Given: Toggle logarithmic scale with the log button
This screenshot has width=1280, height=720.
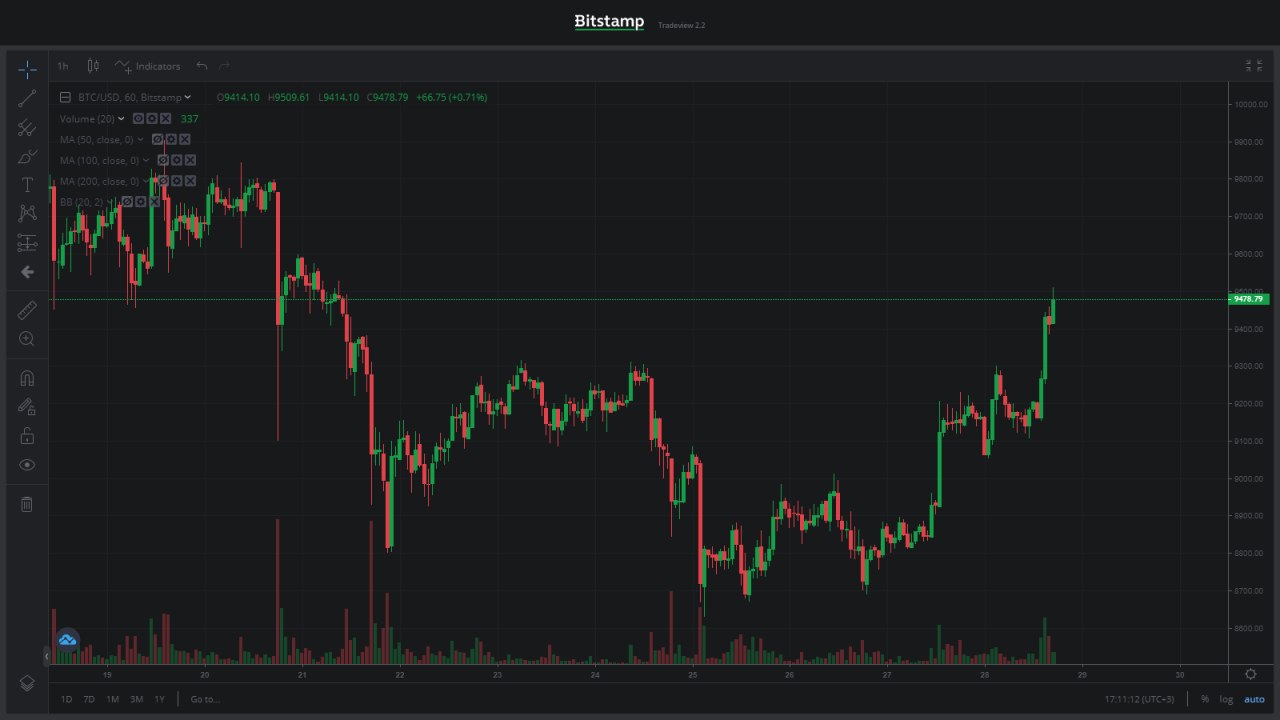Looking at the screenshot, I should tap(1226, 699).
